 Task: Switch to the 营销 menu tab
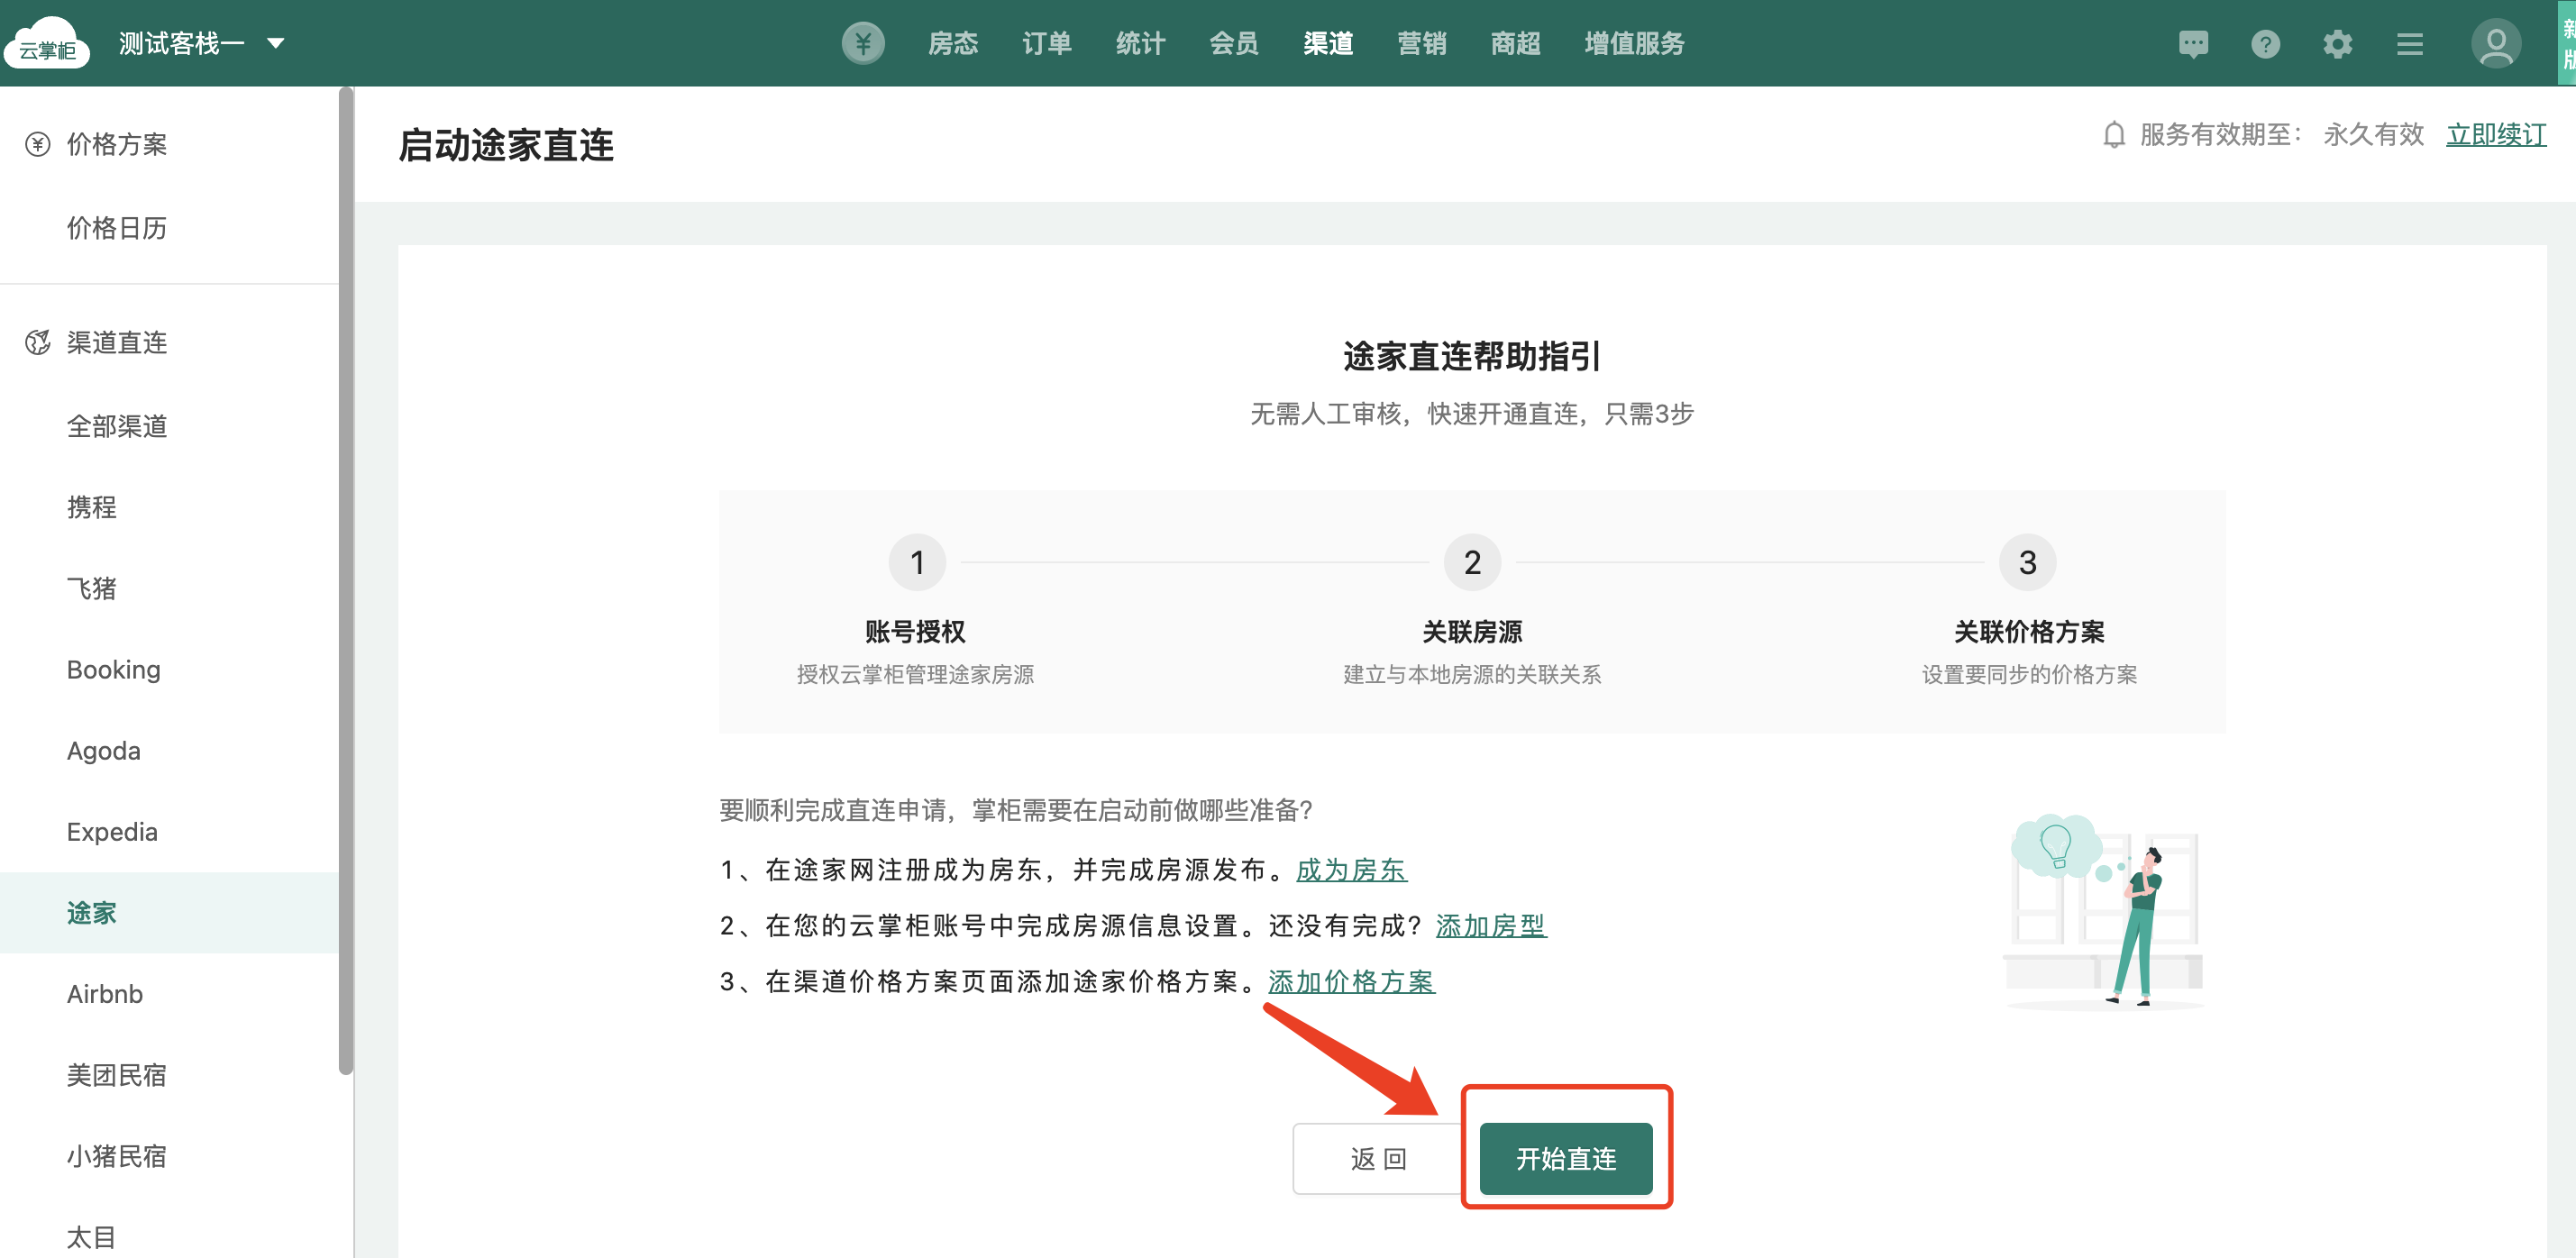pos(1421,43)
